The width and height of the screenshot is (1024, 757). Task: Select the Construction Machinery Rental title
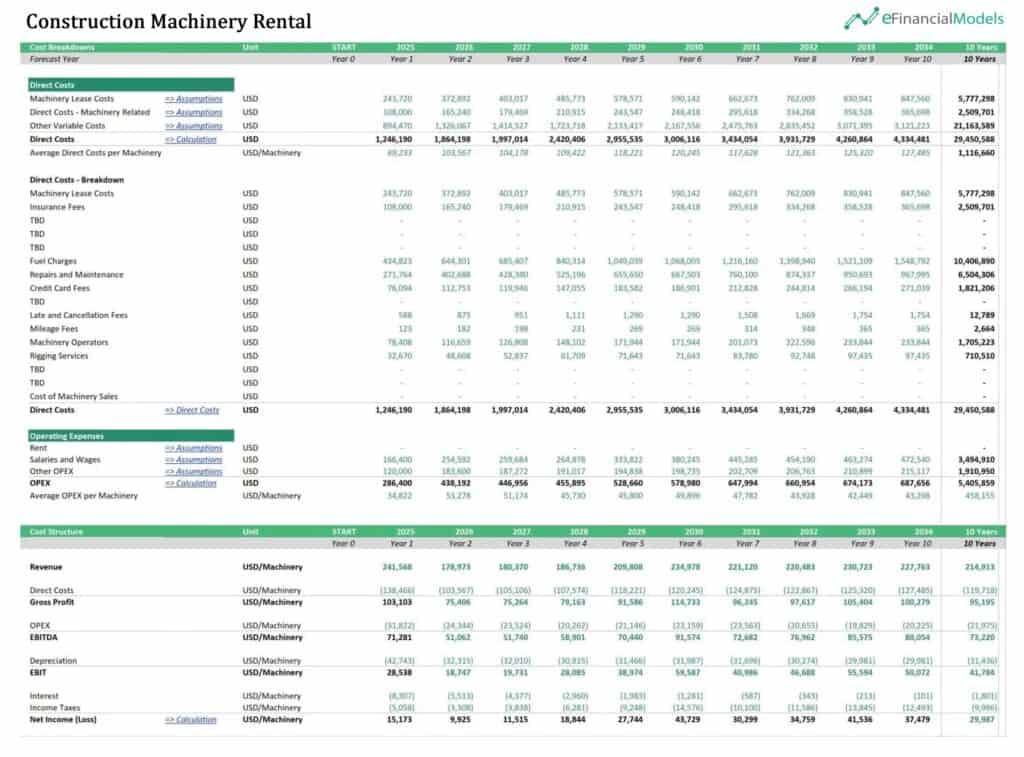168,22
